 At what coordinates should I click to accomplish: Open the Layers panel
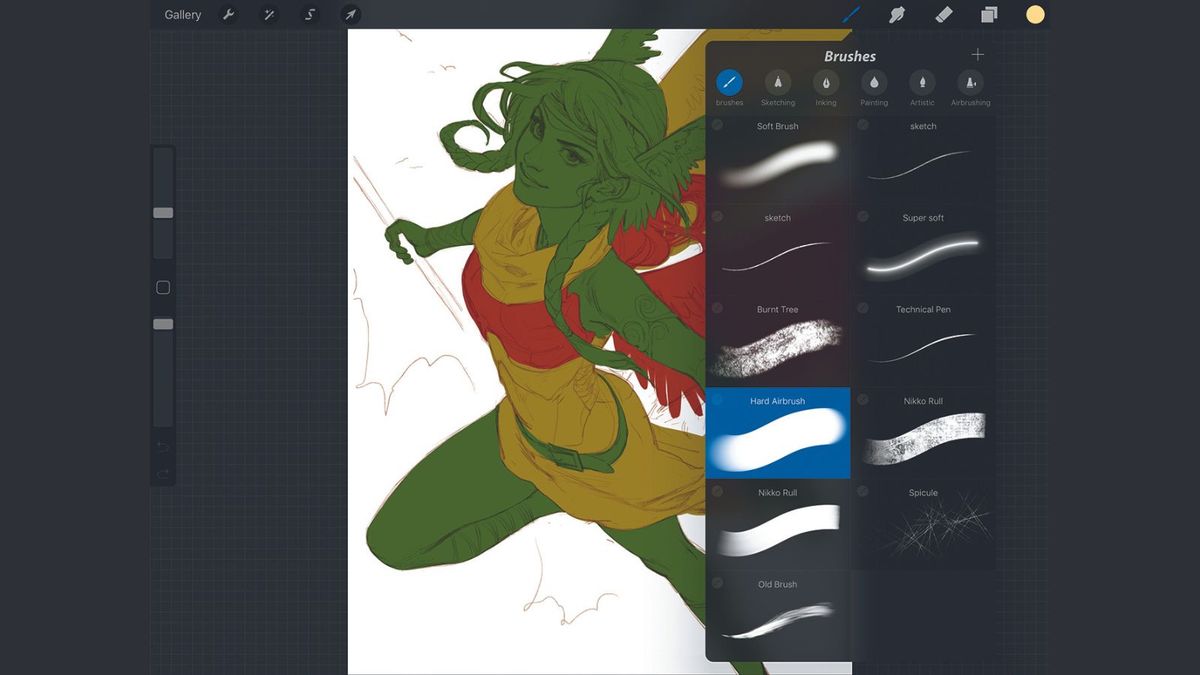tap(989, 14)
